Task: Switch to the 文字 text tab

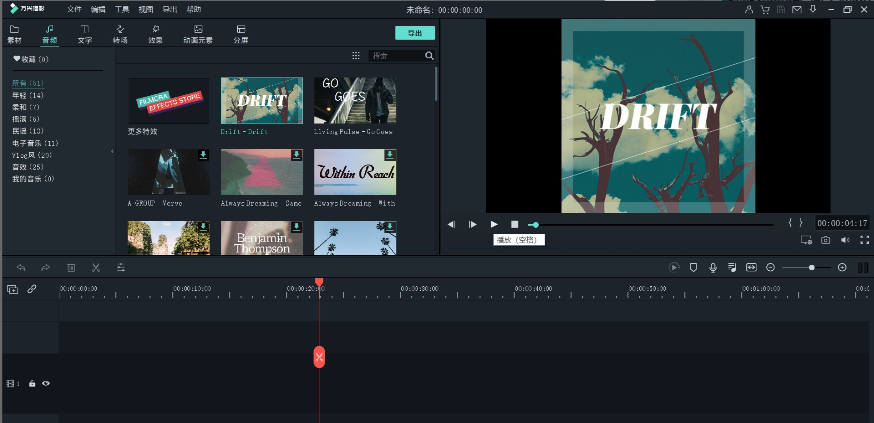Action: 85,34
